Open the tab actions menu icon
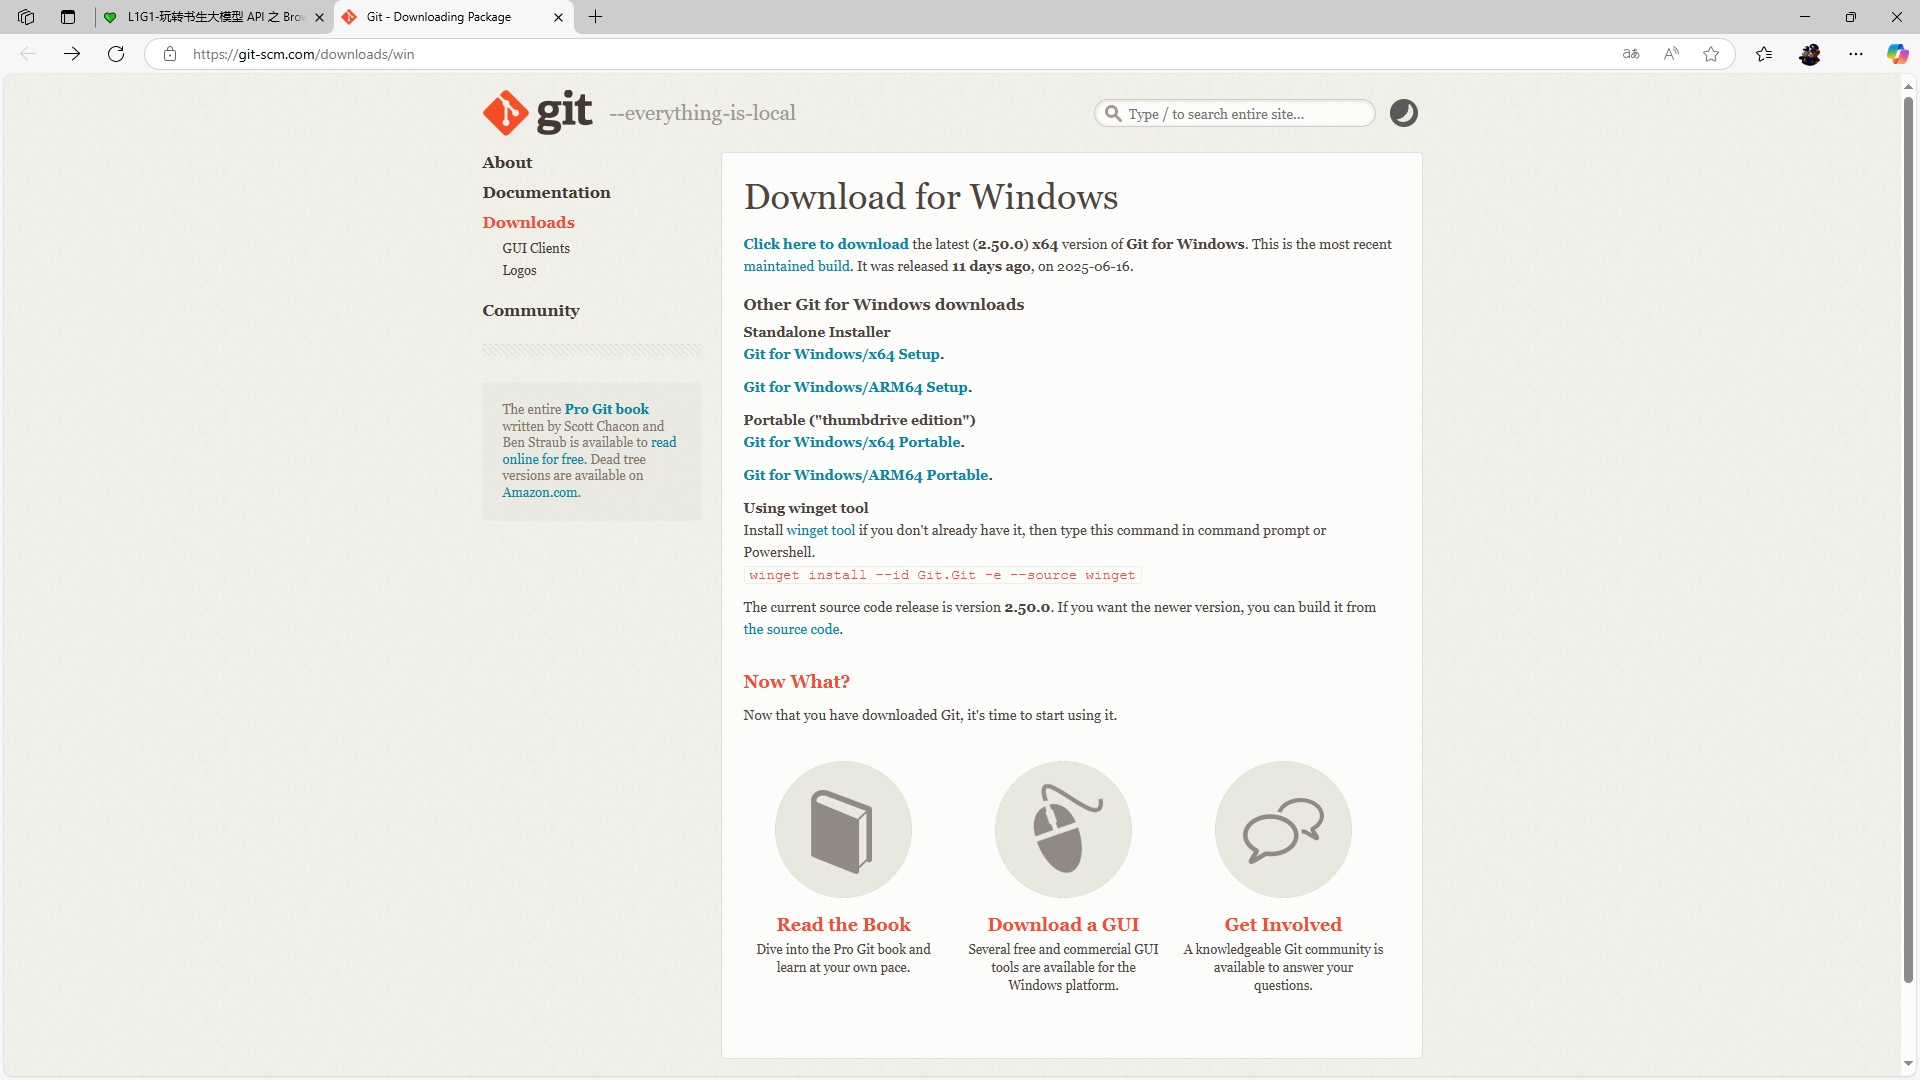The height and width of the screenshot is (1080, 1920). (68, 17)
